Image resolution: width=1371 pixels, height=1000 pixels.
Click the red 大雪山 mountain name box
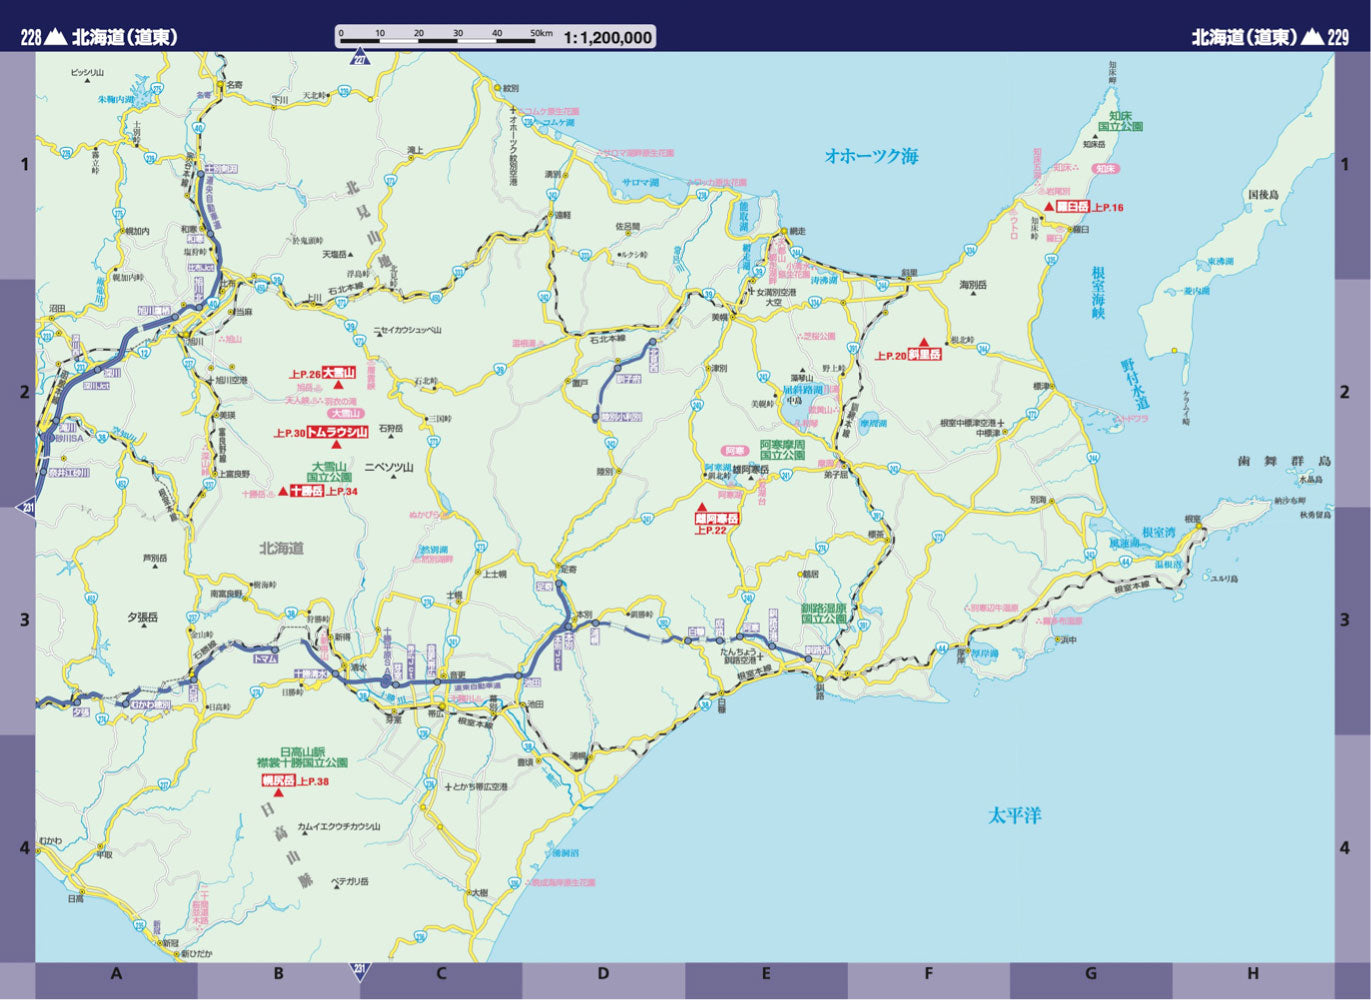pyautogui.click(x=339, y=373)
